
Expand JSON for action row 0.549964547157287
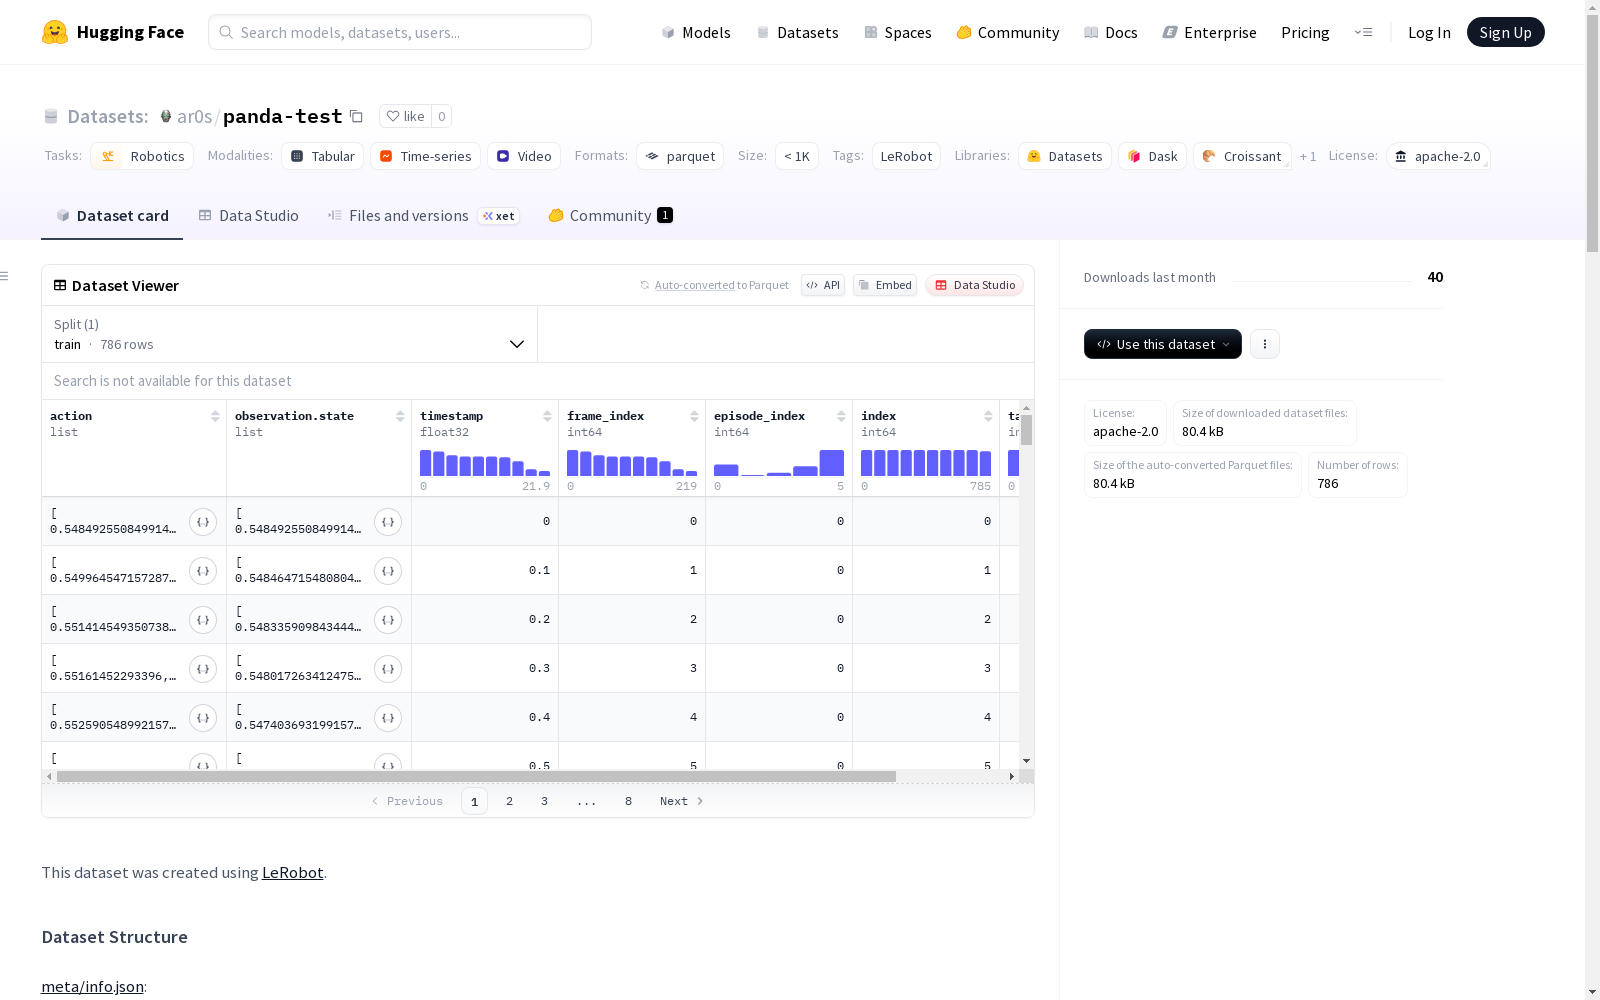(203, 571)
